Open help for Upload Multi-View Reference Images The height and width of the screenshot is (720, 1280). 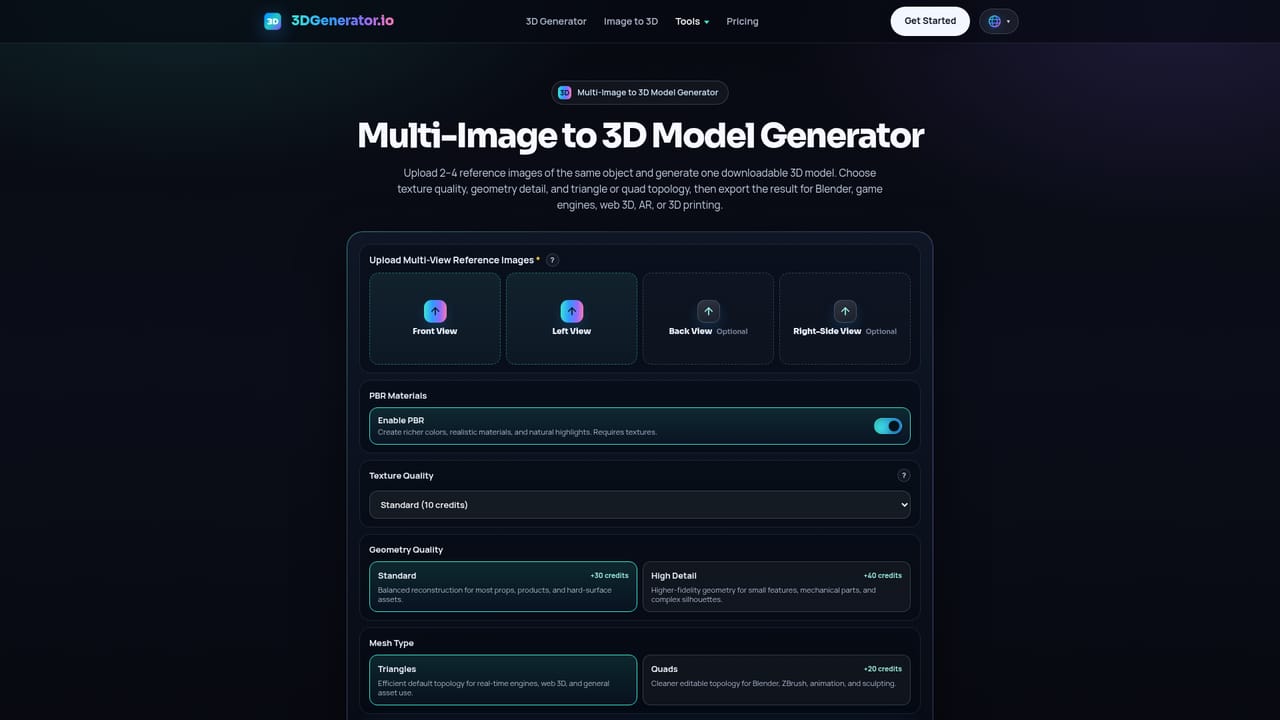point(552,260)
